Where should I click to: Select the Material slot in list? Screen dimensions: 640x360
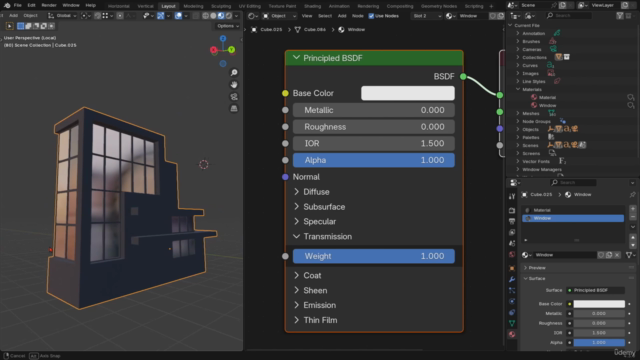point(573,210)
